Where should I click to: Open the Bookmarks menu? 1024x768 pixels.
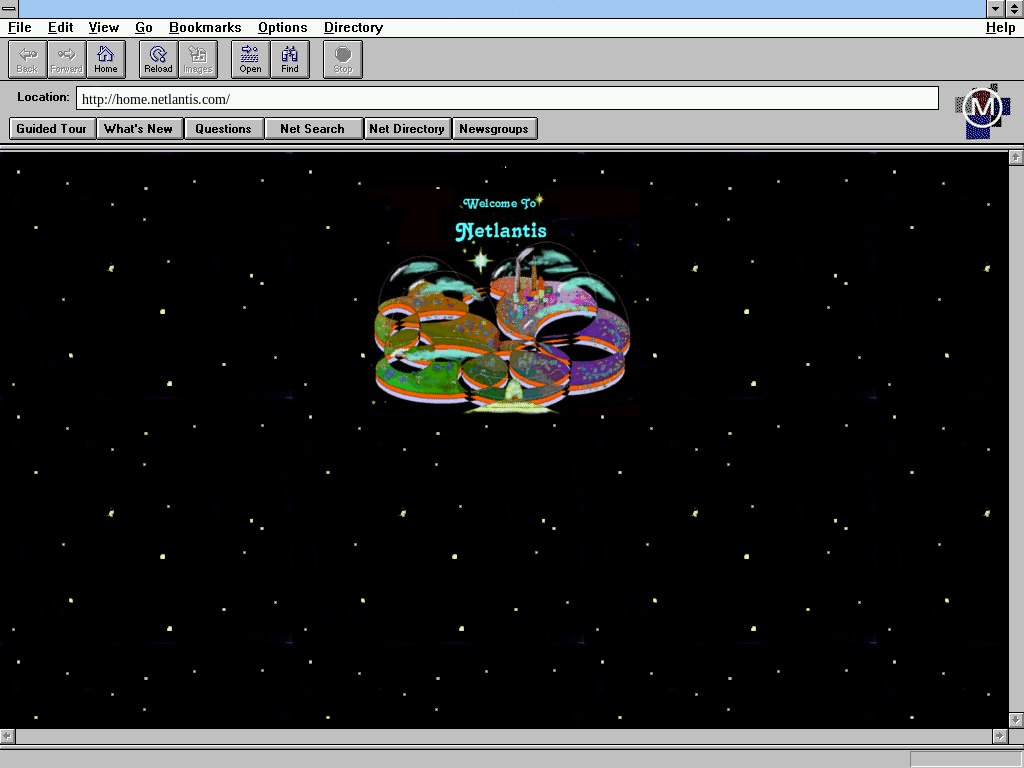pyautogui.click(x=205, y=28)
